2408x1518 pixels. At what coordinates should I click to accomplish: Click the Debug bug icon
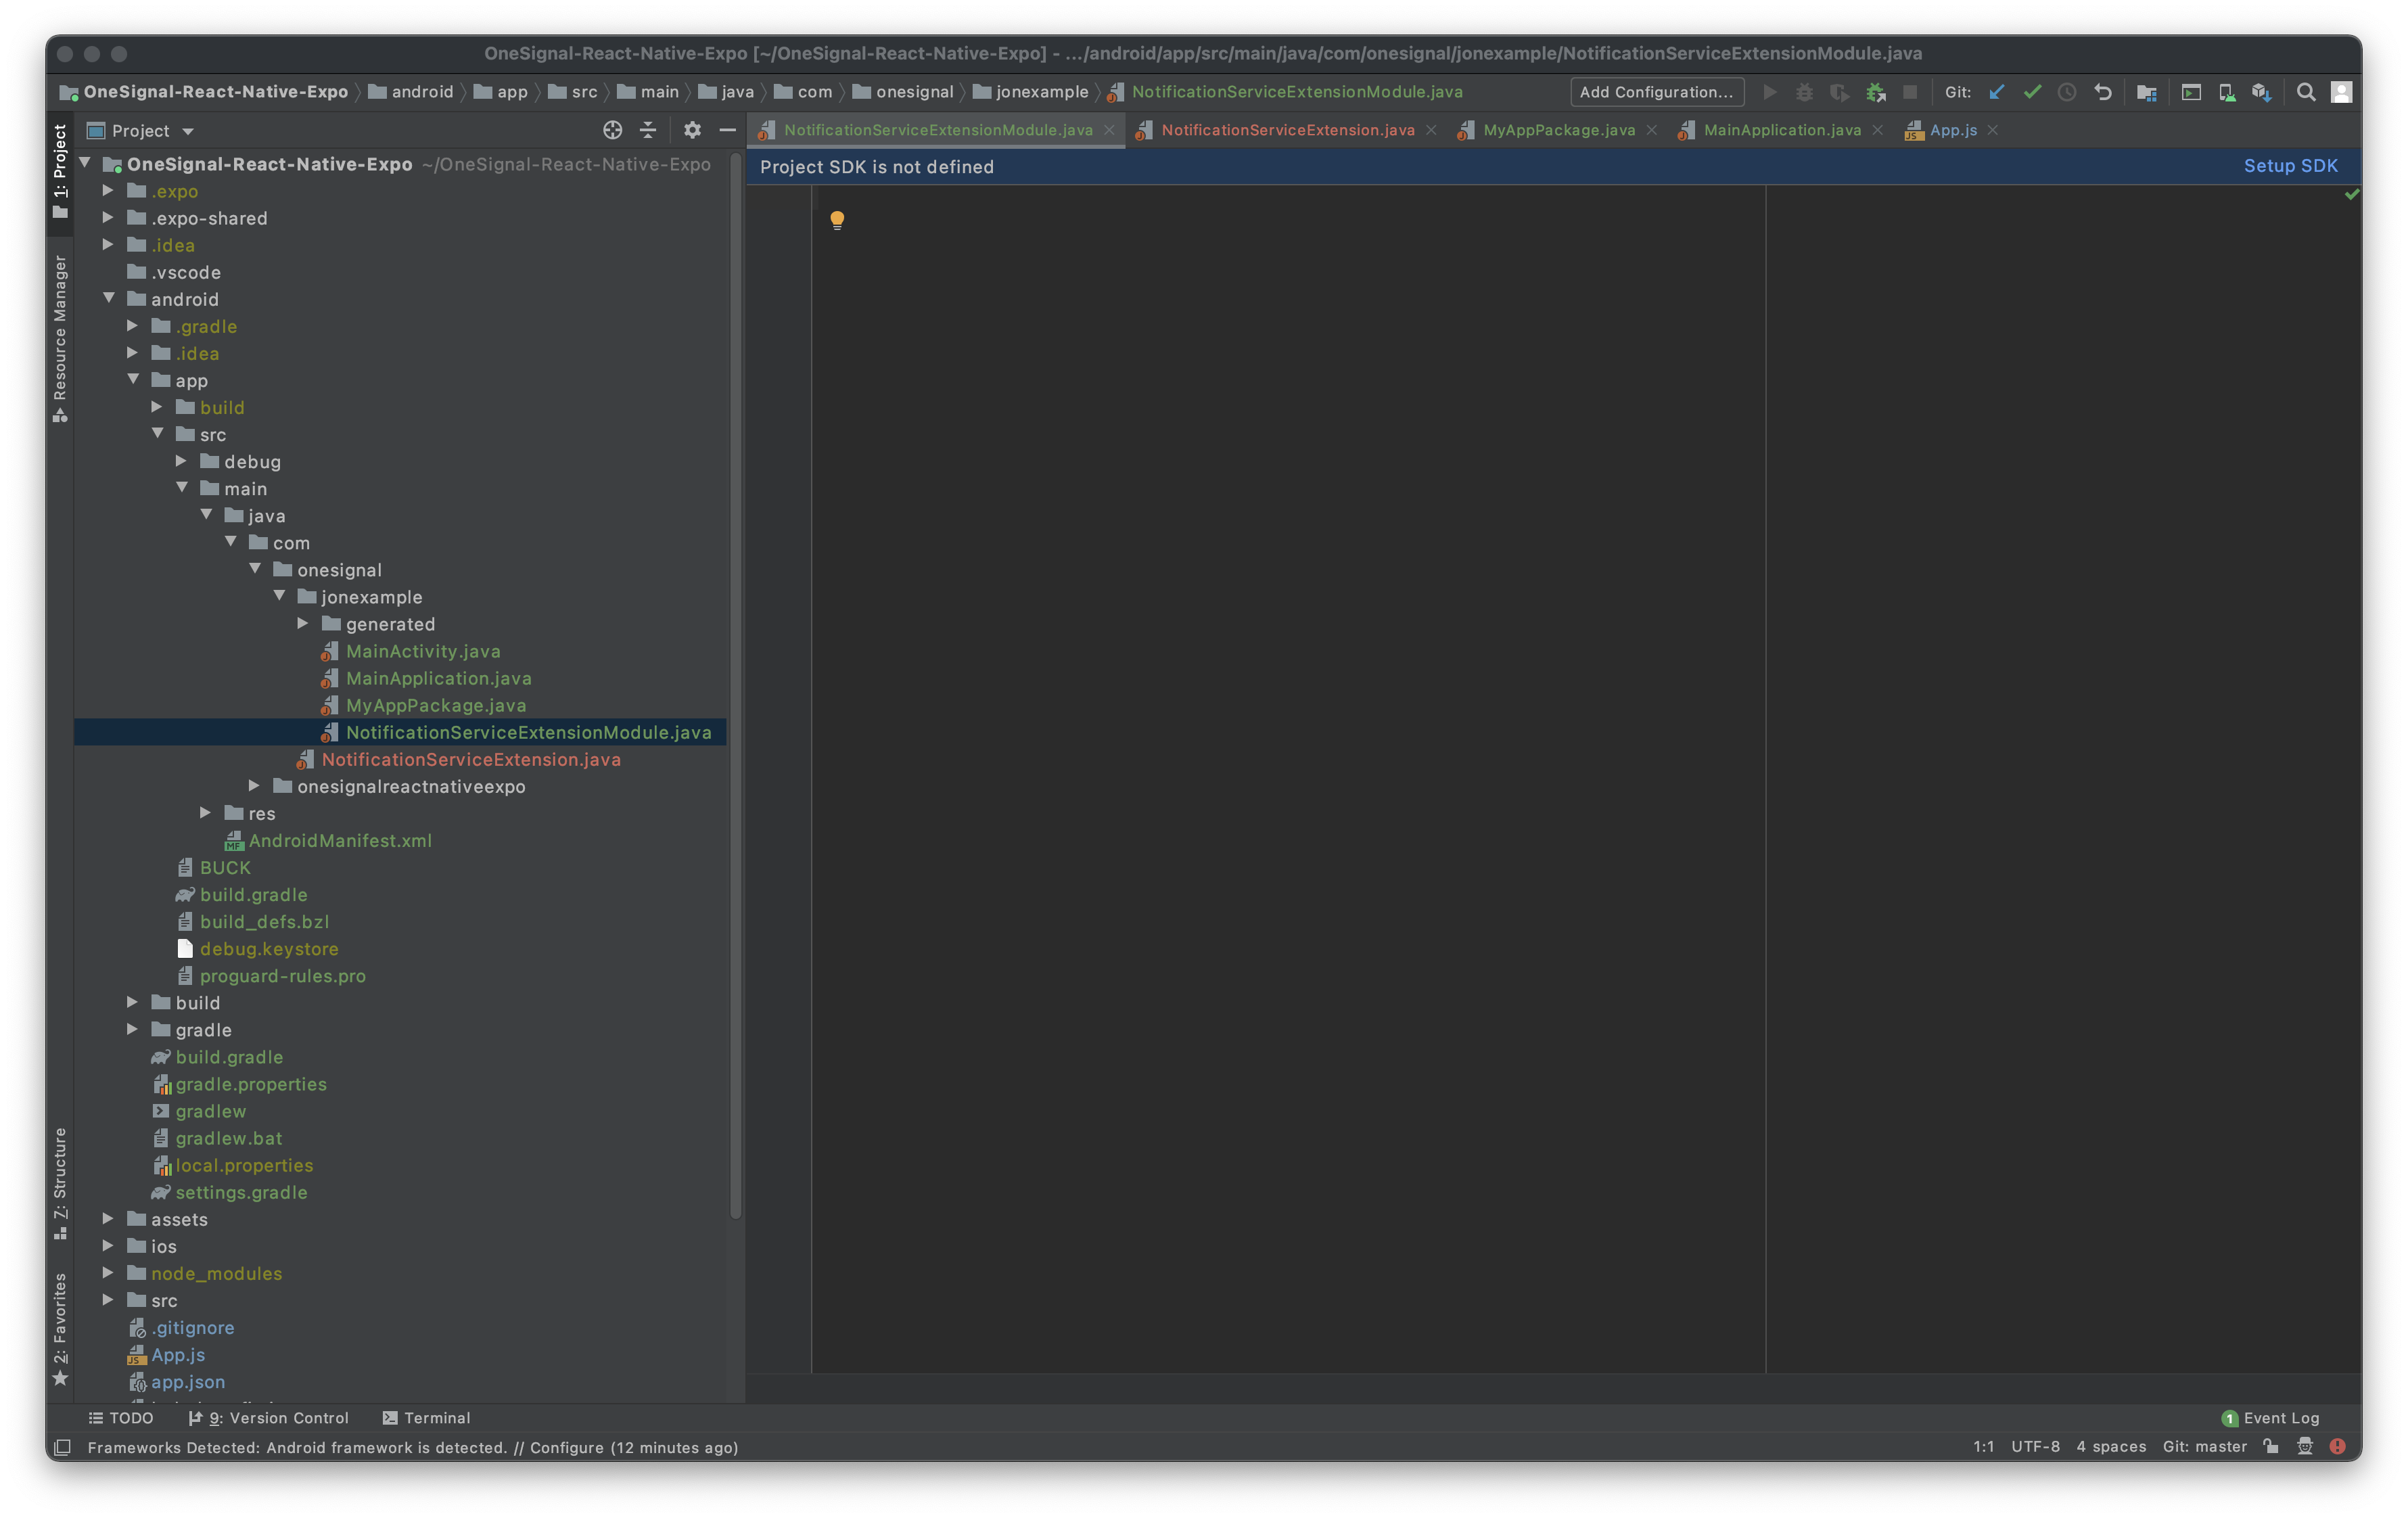(1804, 92)
